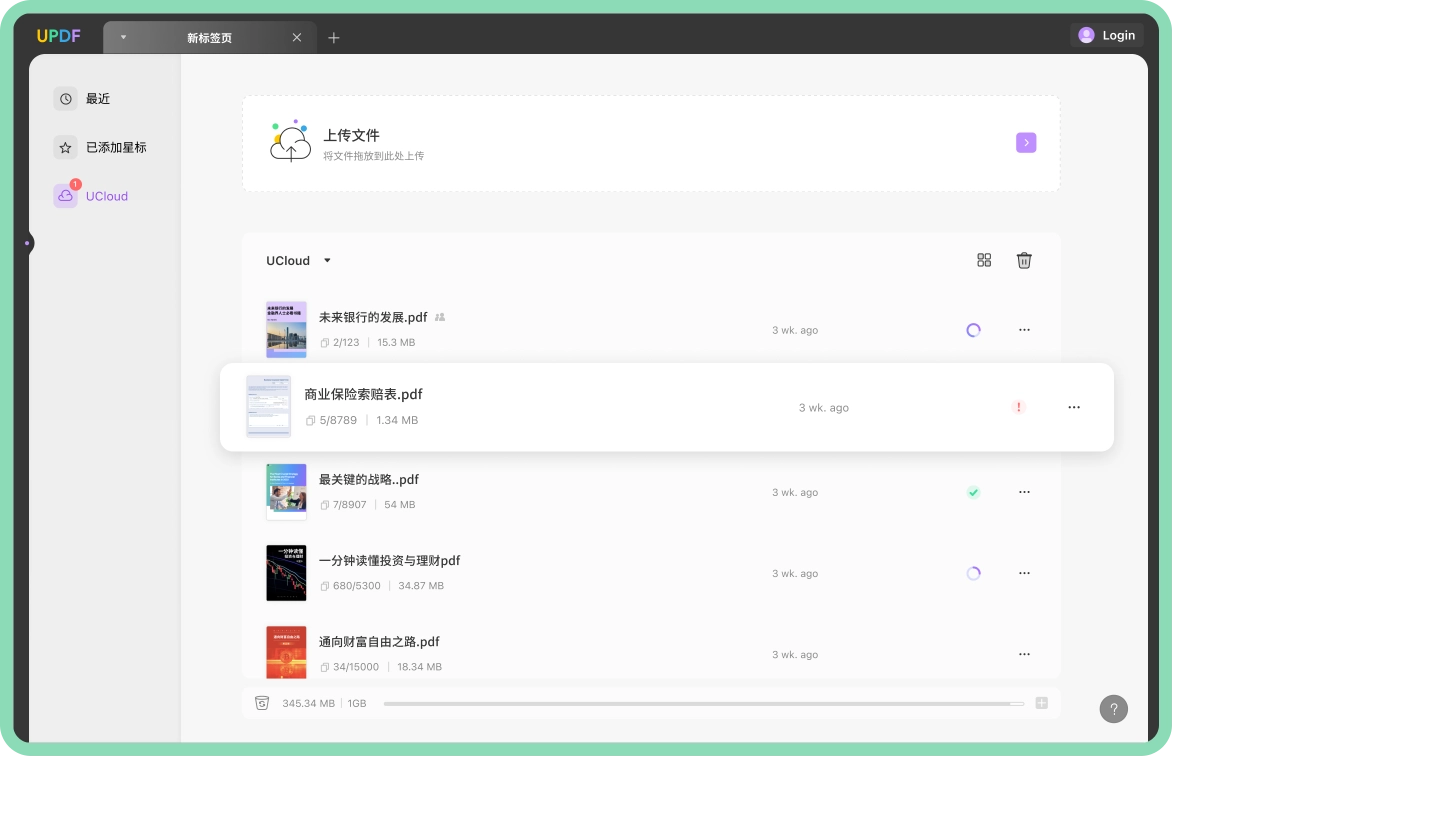Open thumbnail of 最关键的战略..pdf

[x=286, y=492]
